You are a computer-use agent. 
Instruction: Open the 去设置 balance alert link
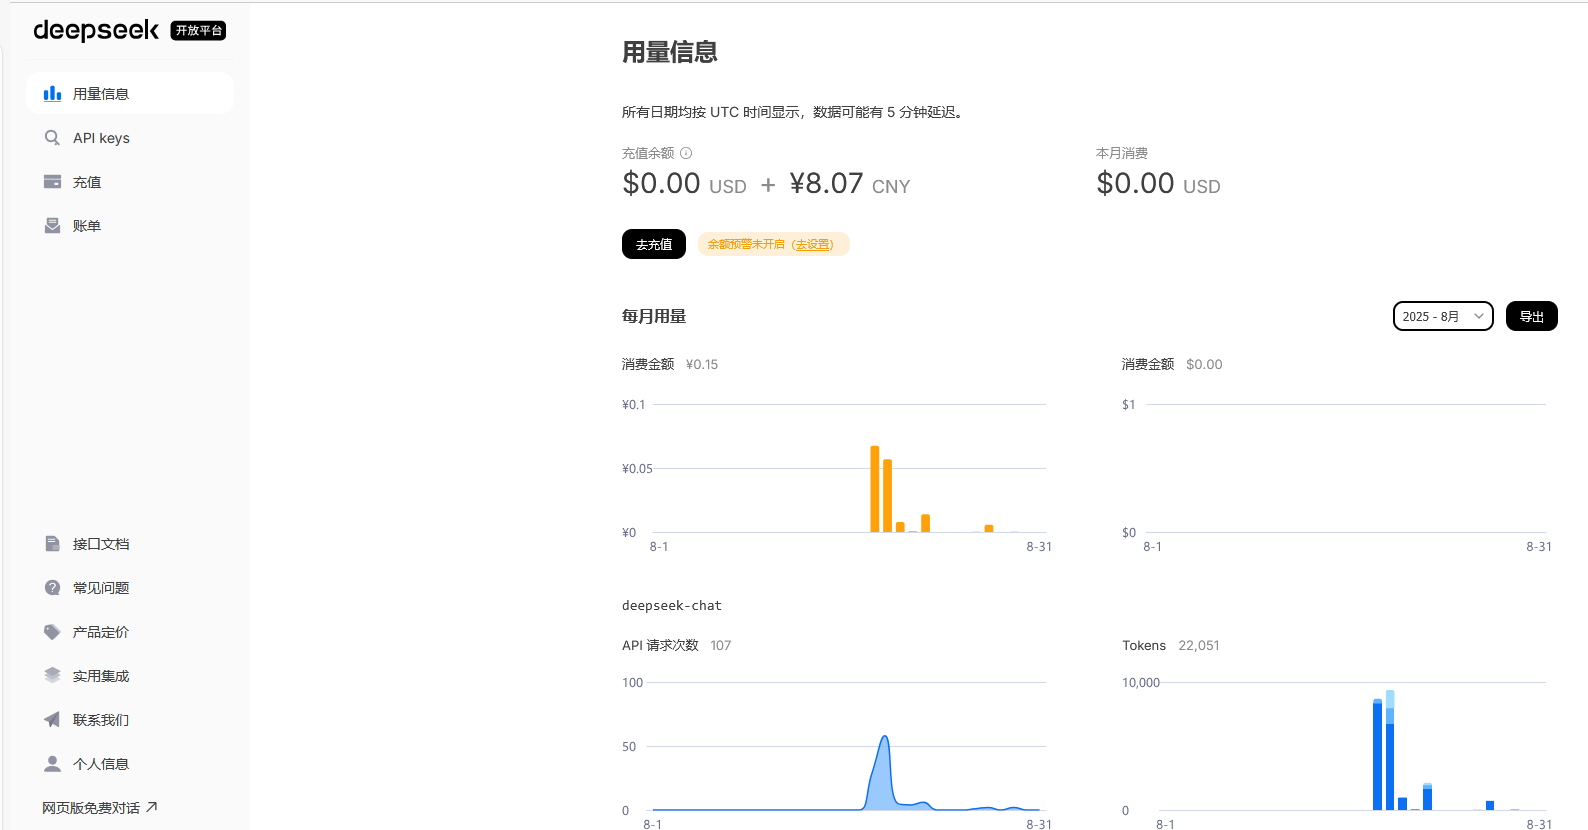pos(813,245)
